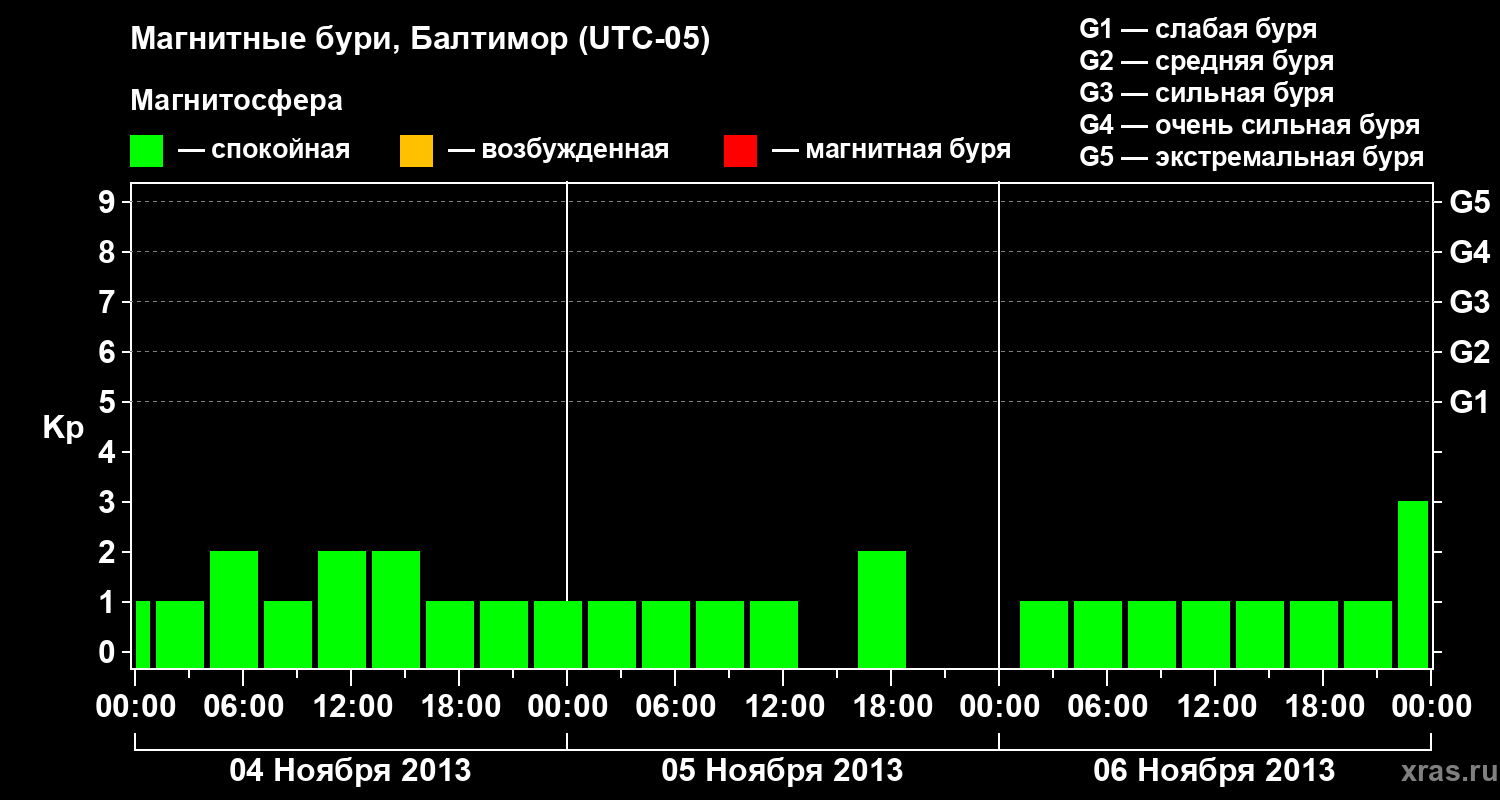Click the line 'G3 — сильная буря'

1207,93
